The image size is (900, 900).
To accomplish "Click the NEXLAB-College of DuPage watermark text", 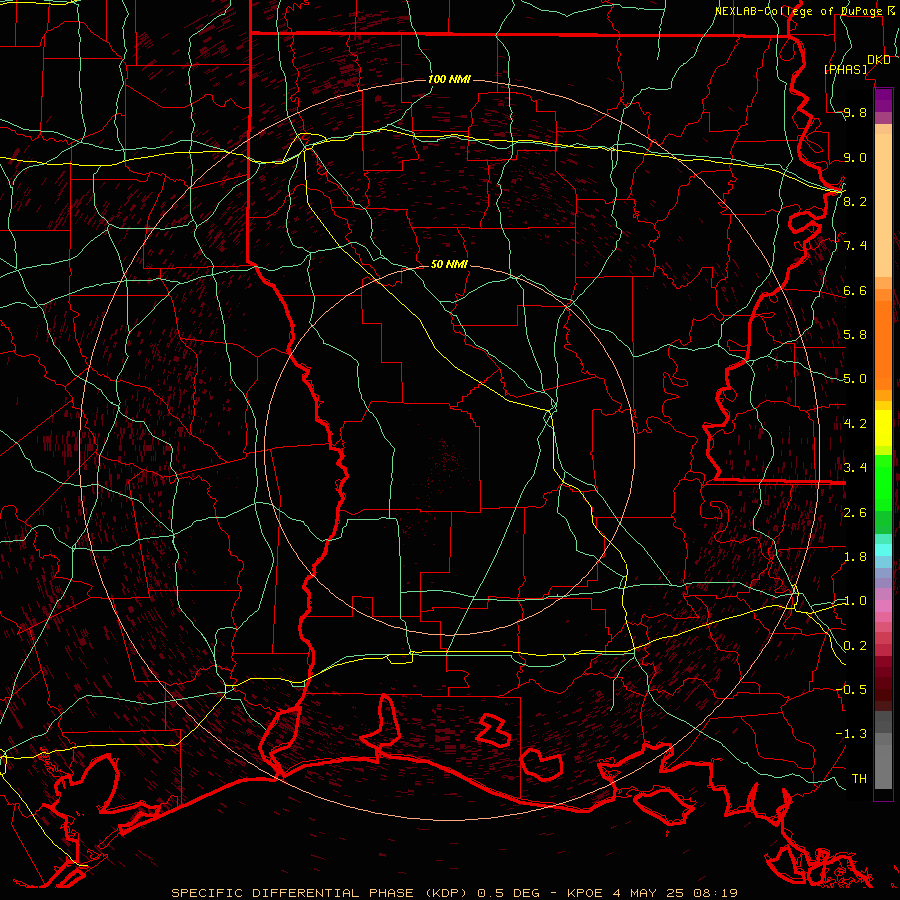I will pos(806,11).
